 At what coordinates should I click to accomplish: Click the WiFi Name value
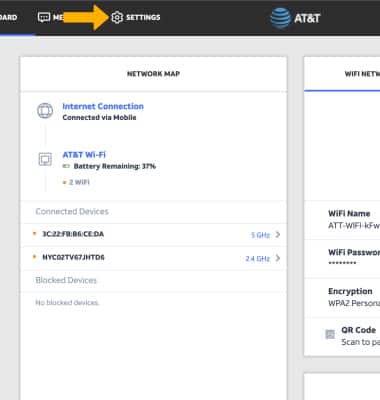354,225
